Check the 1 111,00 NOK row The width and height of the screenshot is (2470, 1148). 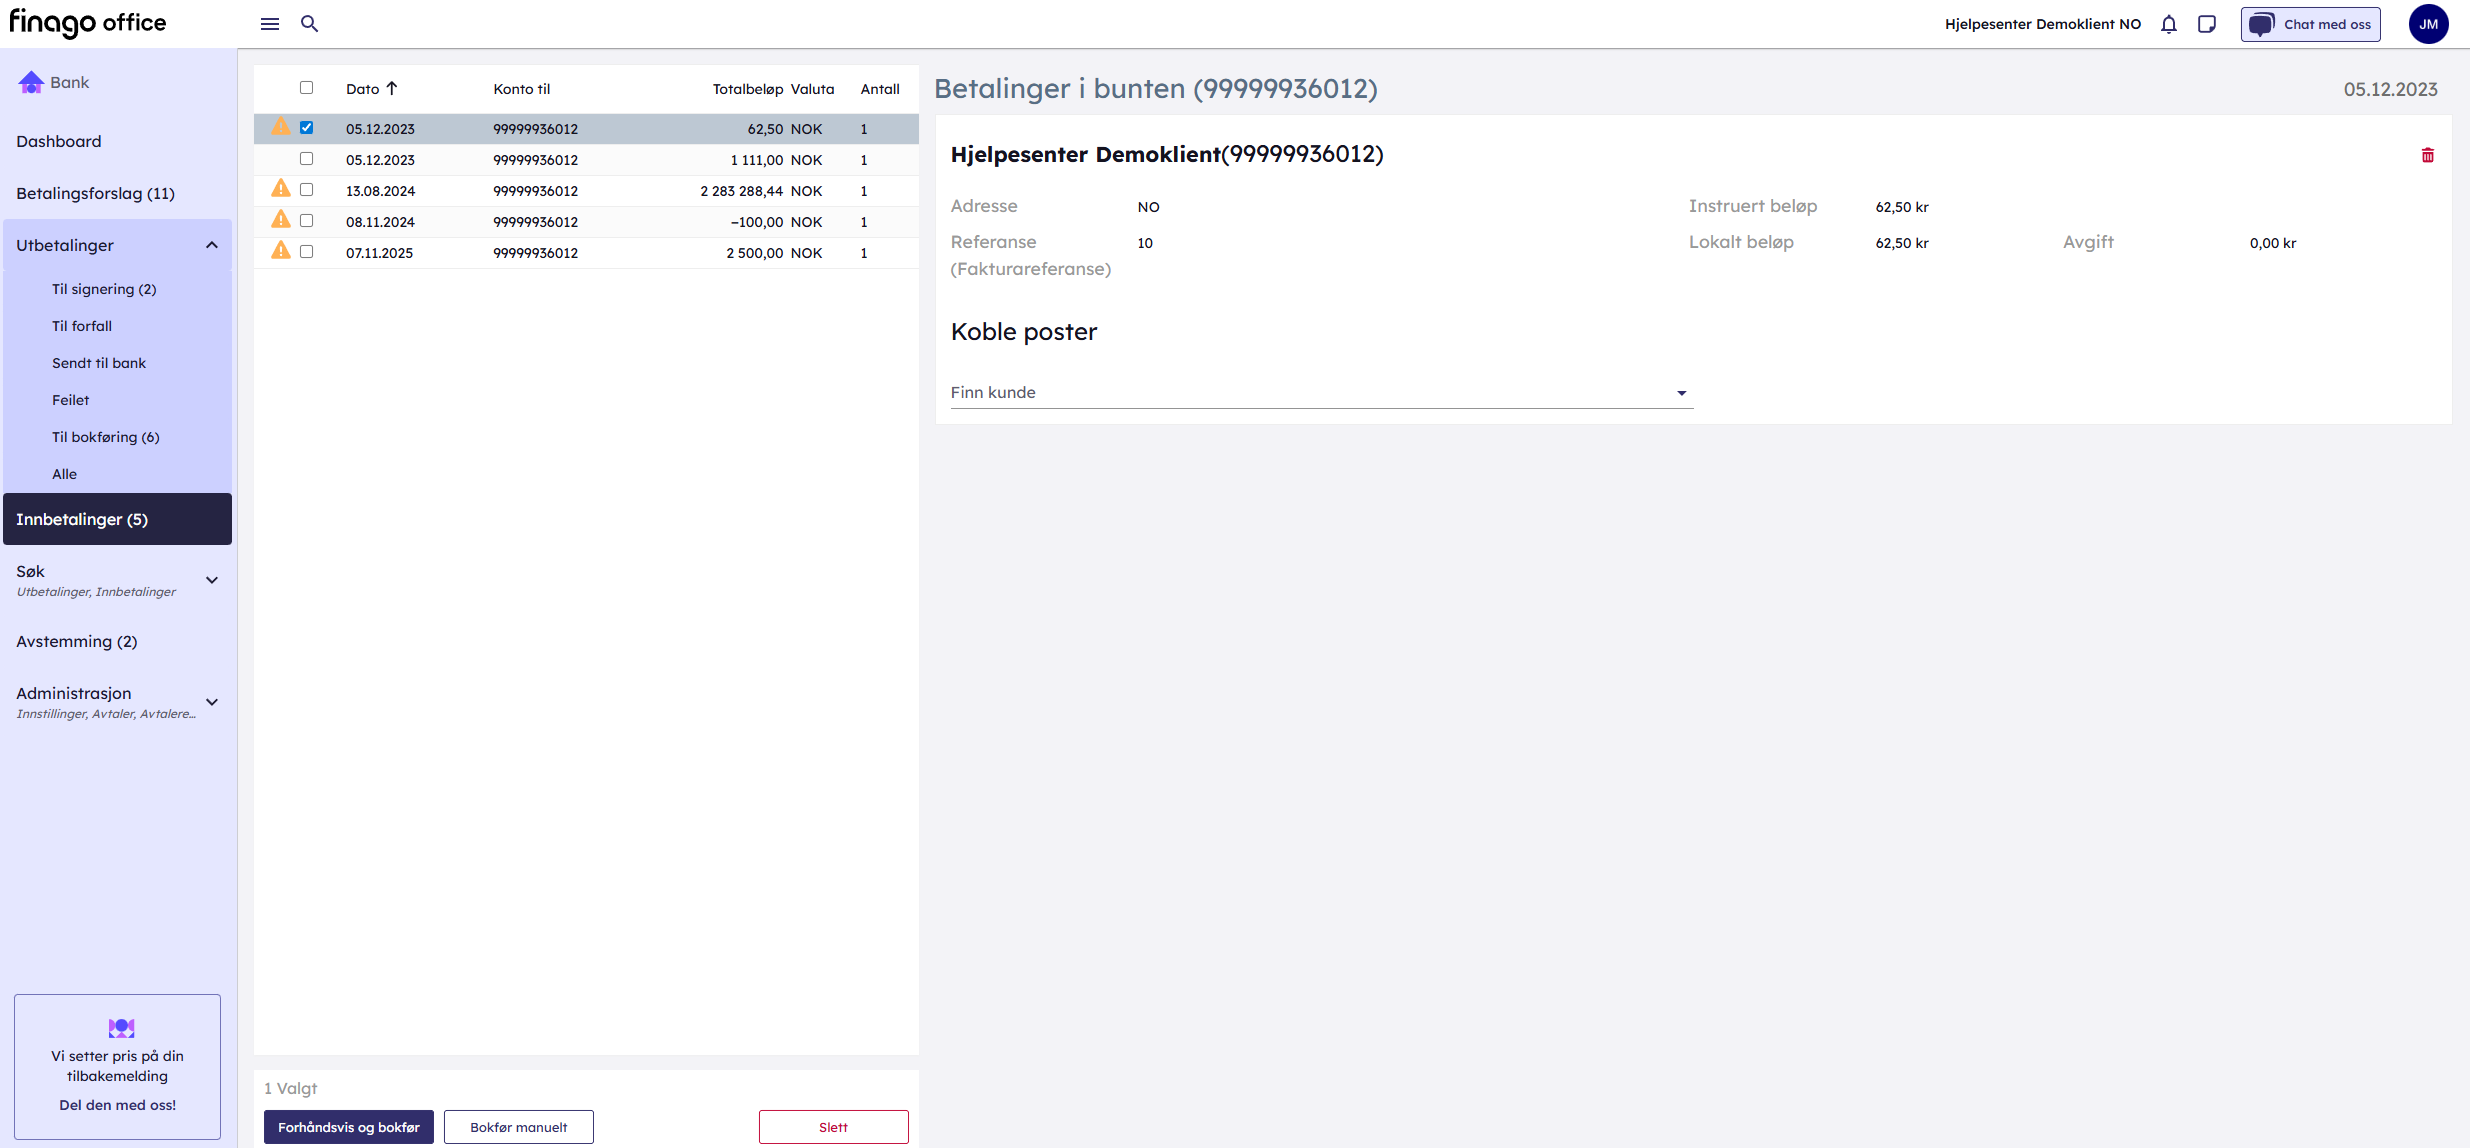click(x=307, y=159)
